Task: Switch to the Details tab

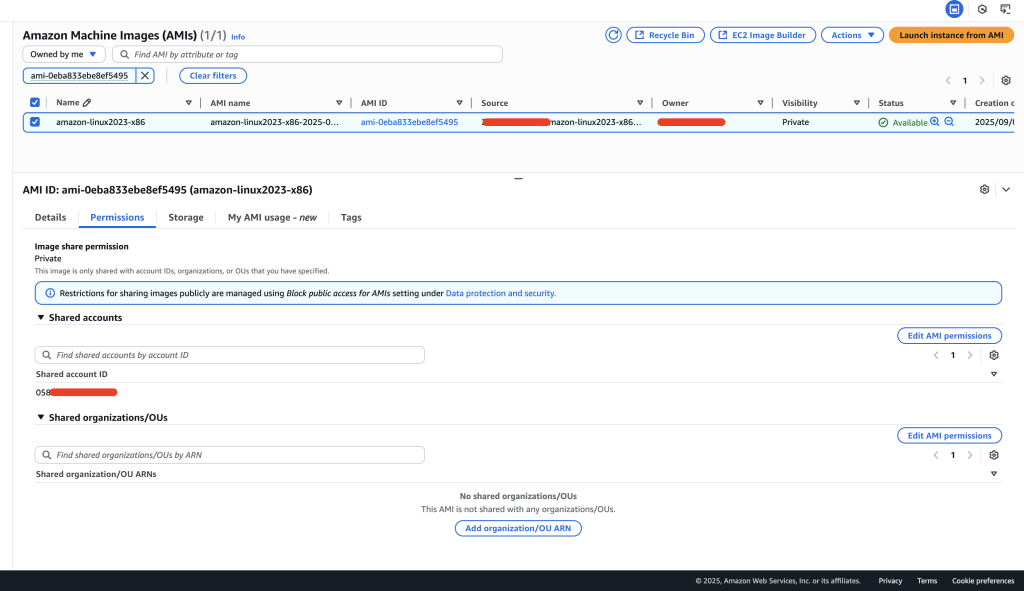Action: pyautogui.click(x=50, y=217)
